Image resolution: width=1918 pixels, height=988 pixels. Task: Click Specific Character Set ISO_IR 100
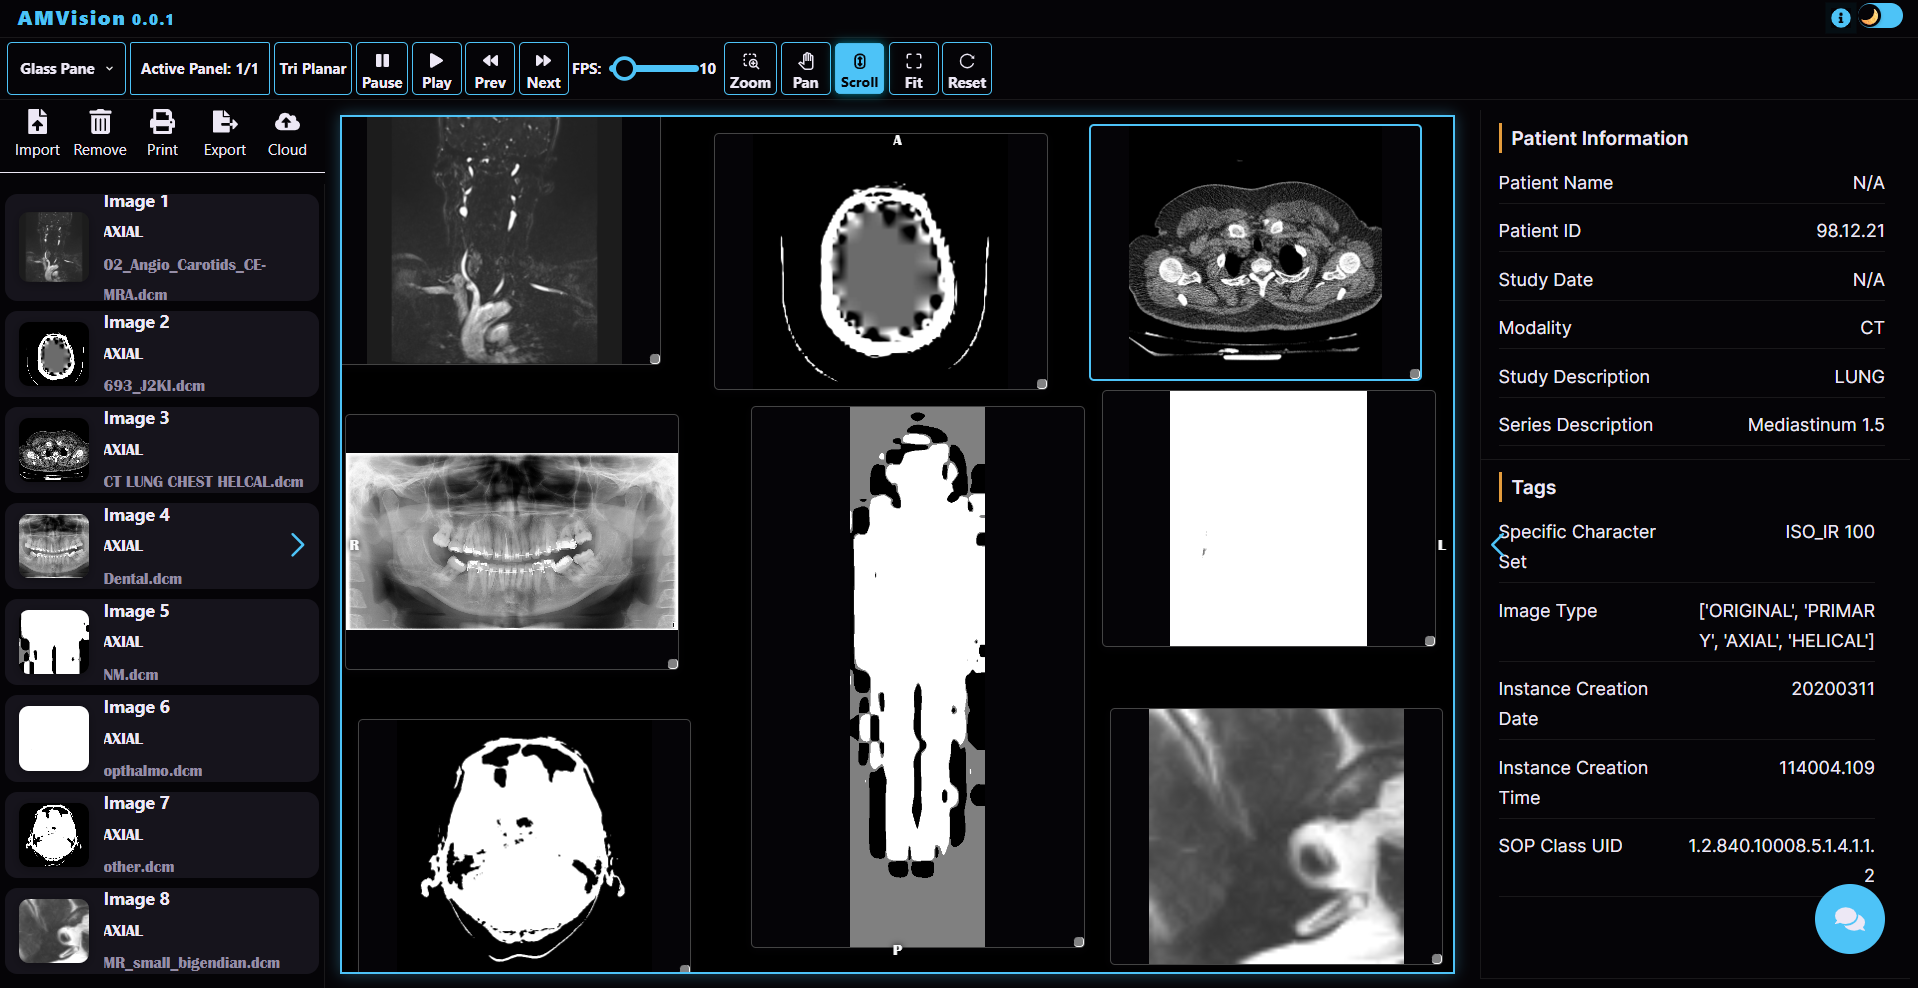tap(1830, 532)
